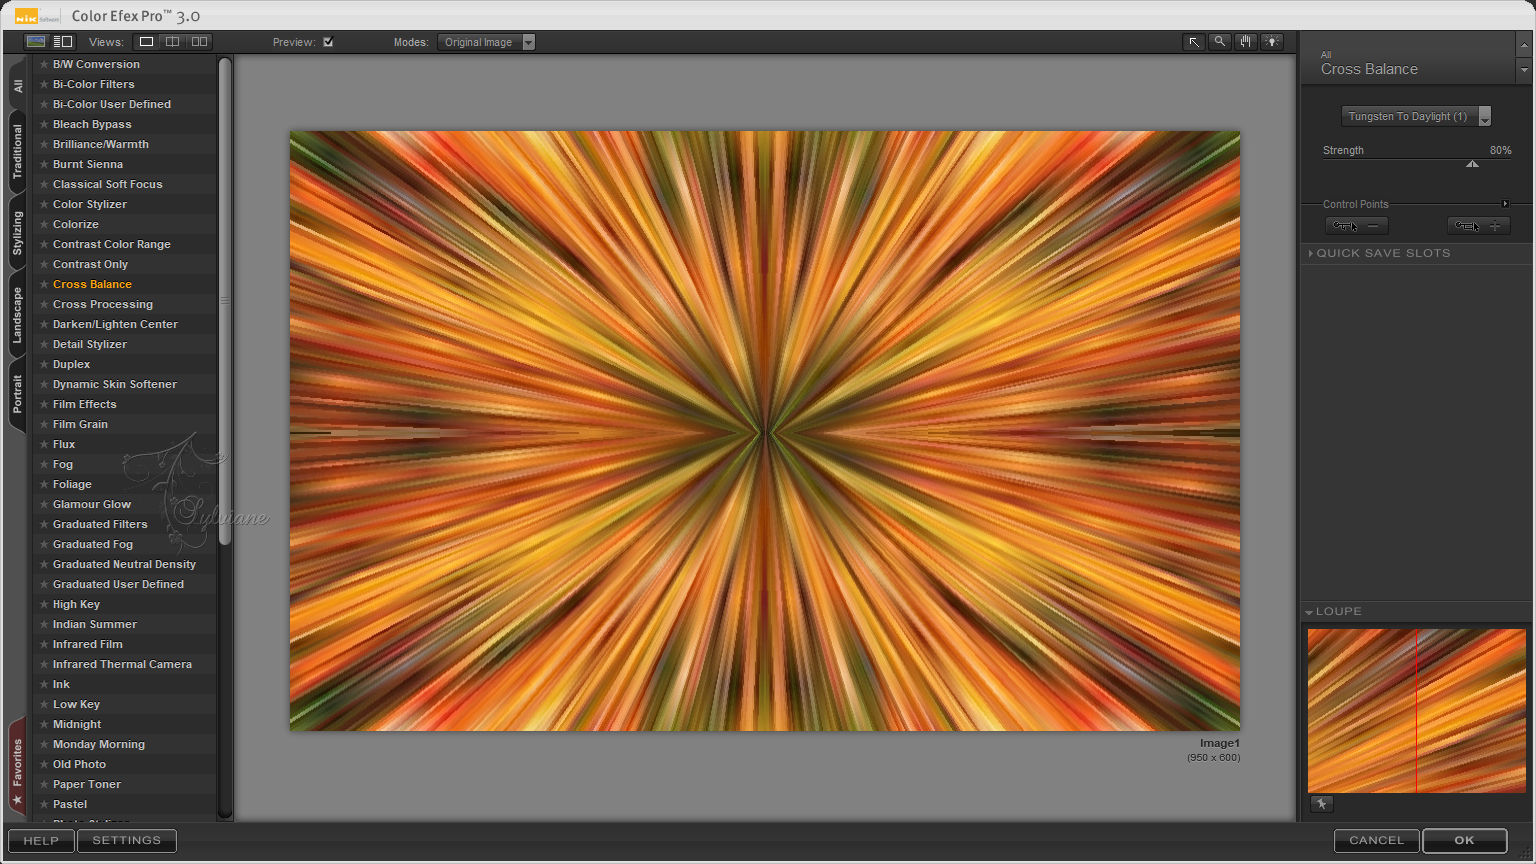Click the loupe preview thumbnail
1536x864 pixels.
[x=1417, y=711]
